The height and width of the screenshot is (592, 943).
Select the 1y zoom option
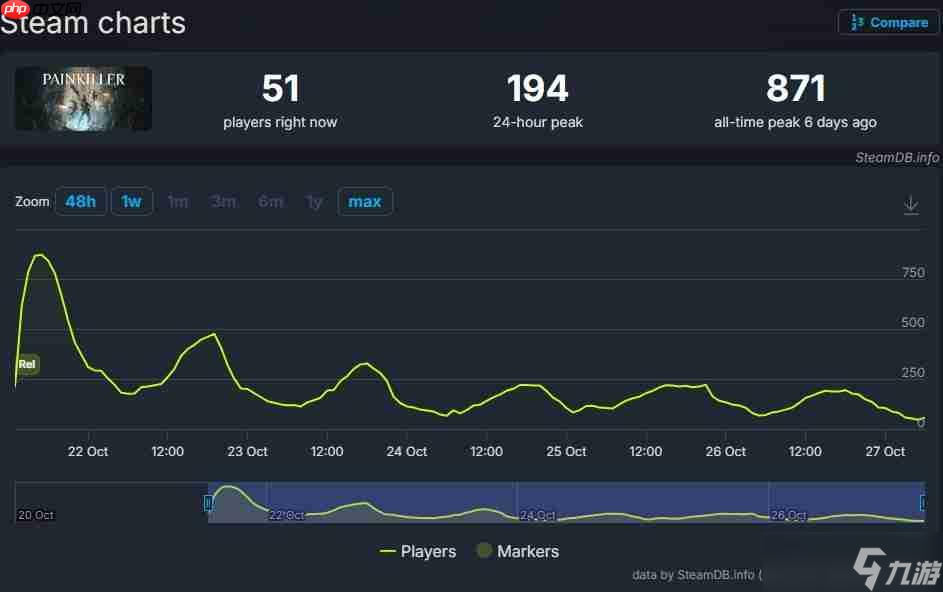pyautogui.click(x=314, y=202)
